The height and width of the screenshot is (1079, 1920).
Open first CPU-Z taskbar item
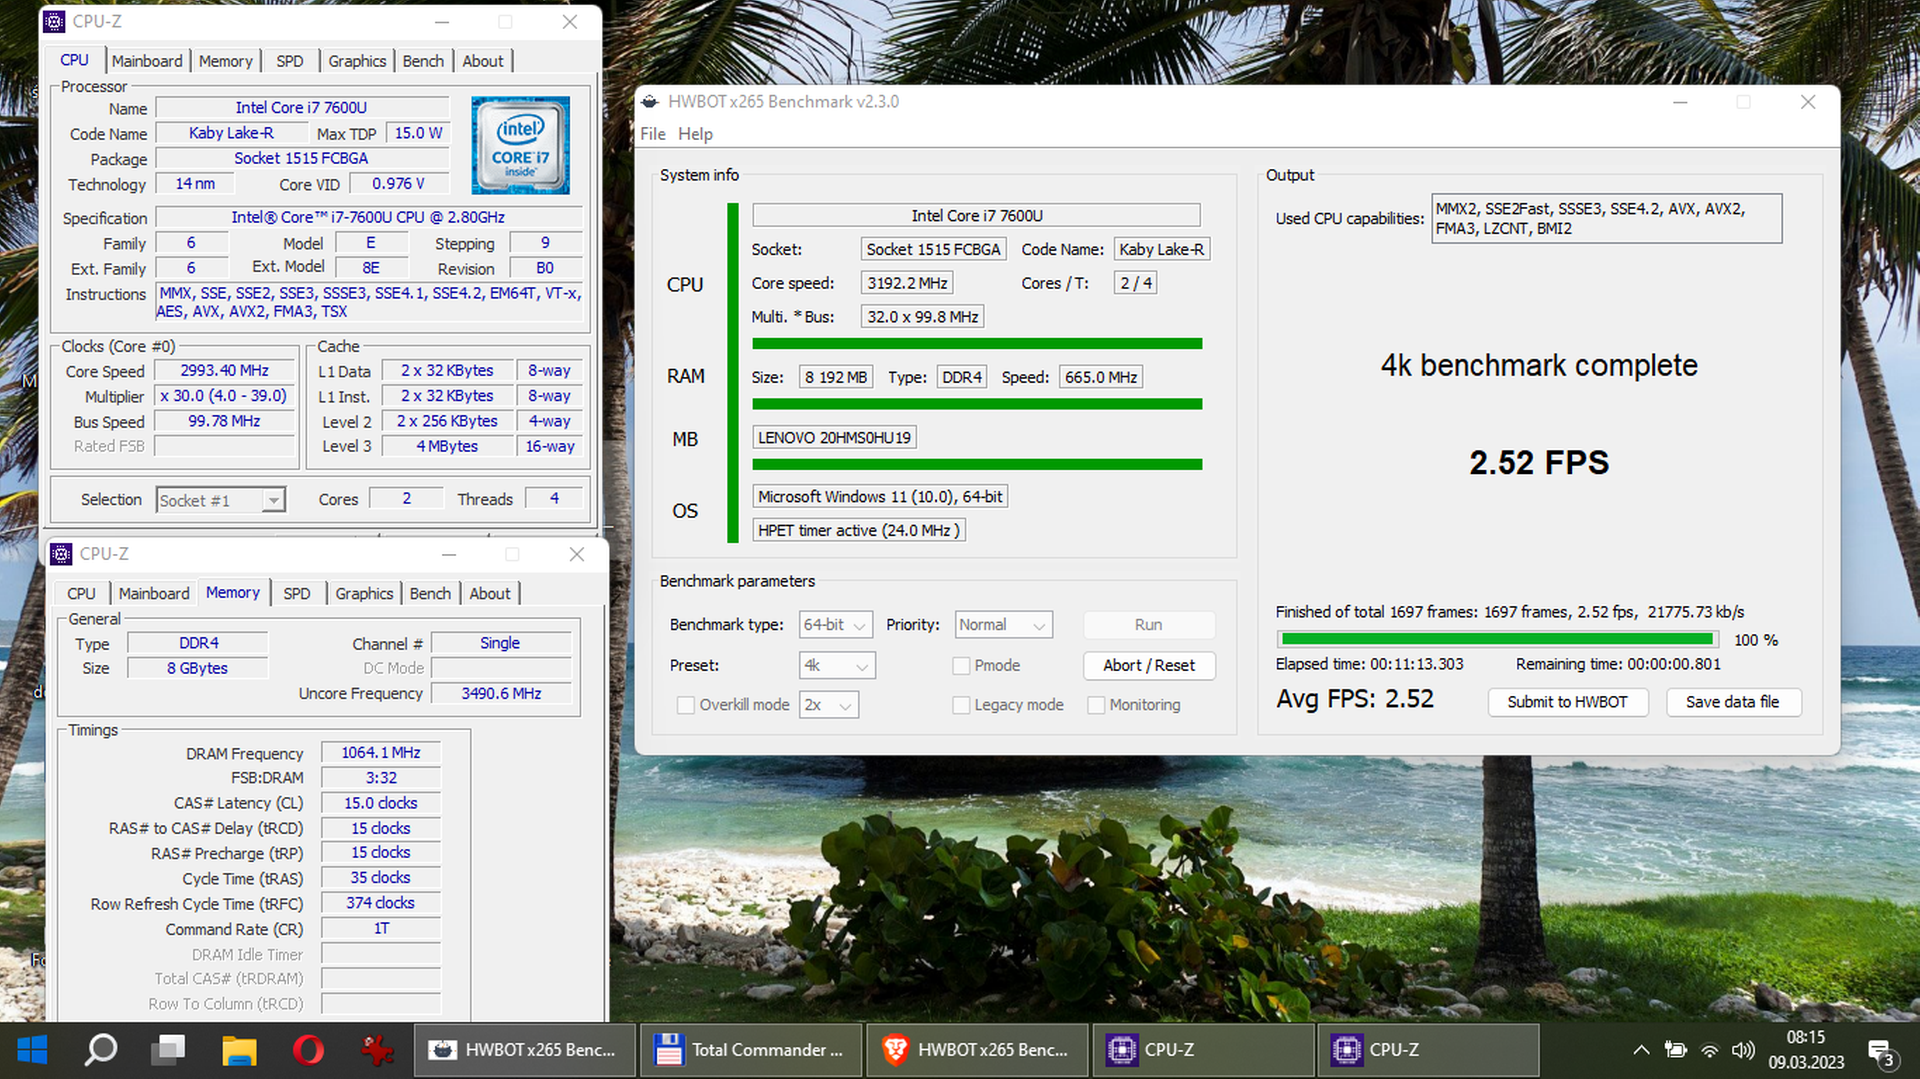1203,1050
